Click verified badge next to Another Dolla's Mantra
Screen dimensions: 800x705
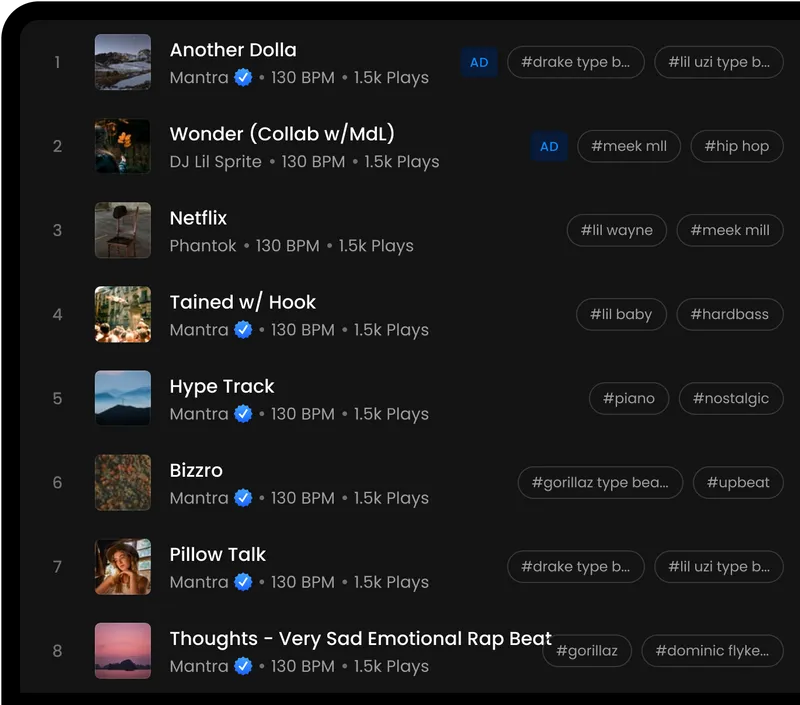pyautogui.click(x=243, y=78)
